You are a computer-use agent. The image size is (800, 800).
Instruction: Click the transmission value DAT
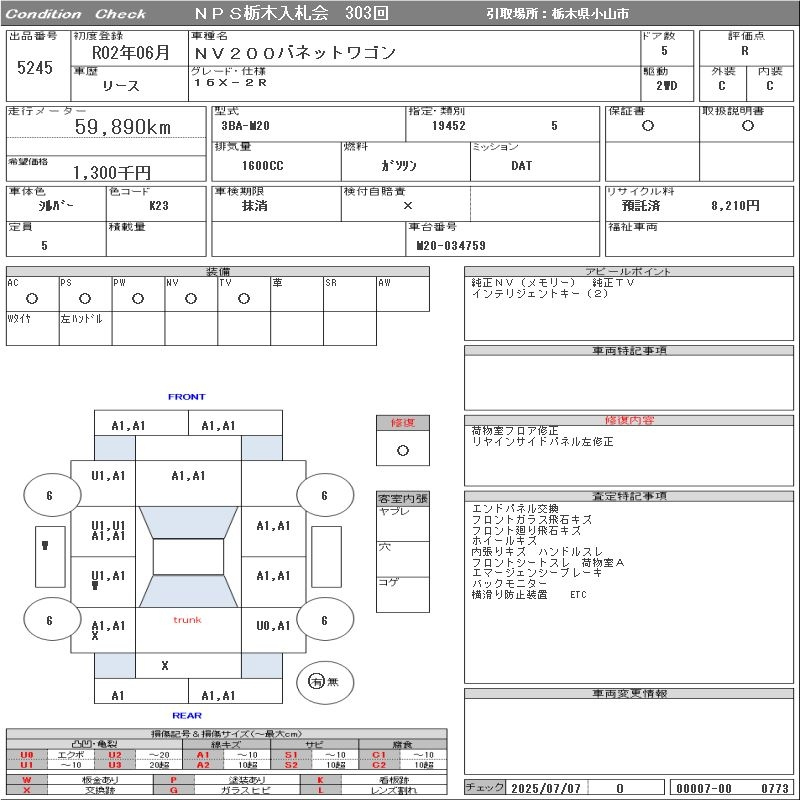(x=521, y=166)
